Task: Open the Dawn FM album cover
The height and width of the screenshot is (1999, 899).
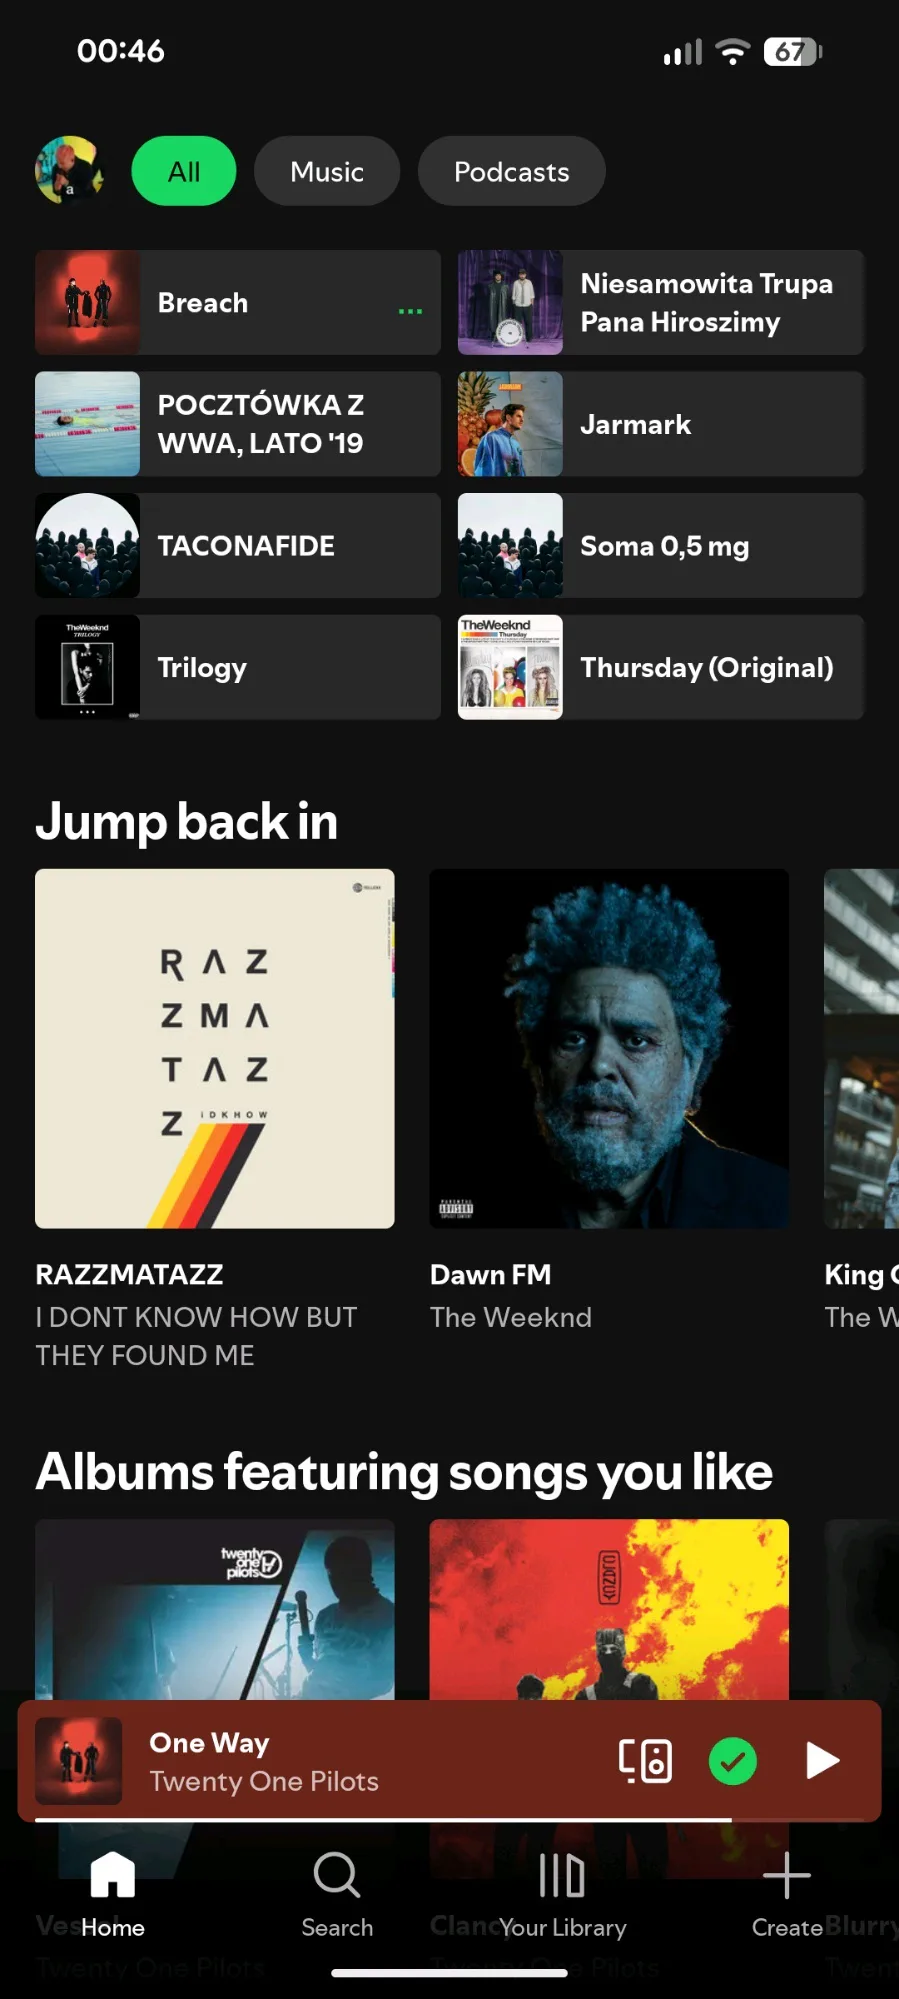Action: (x=609, y=1049)
